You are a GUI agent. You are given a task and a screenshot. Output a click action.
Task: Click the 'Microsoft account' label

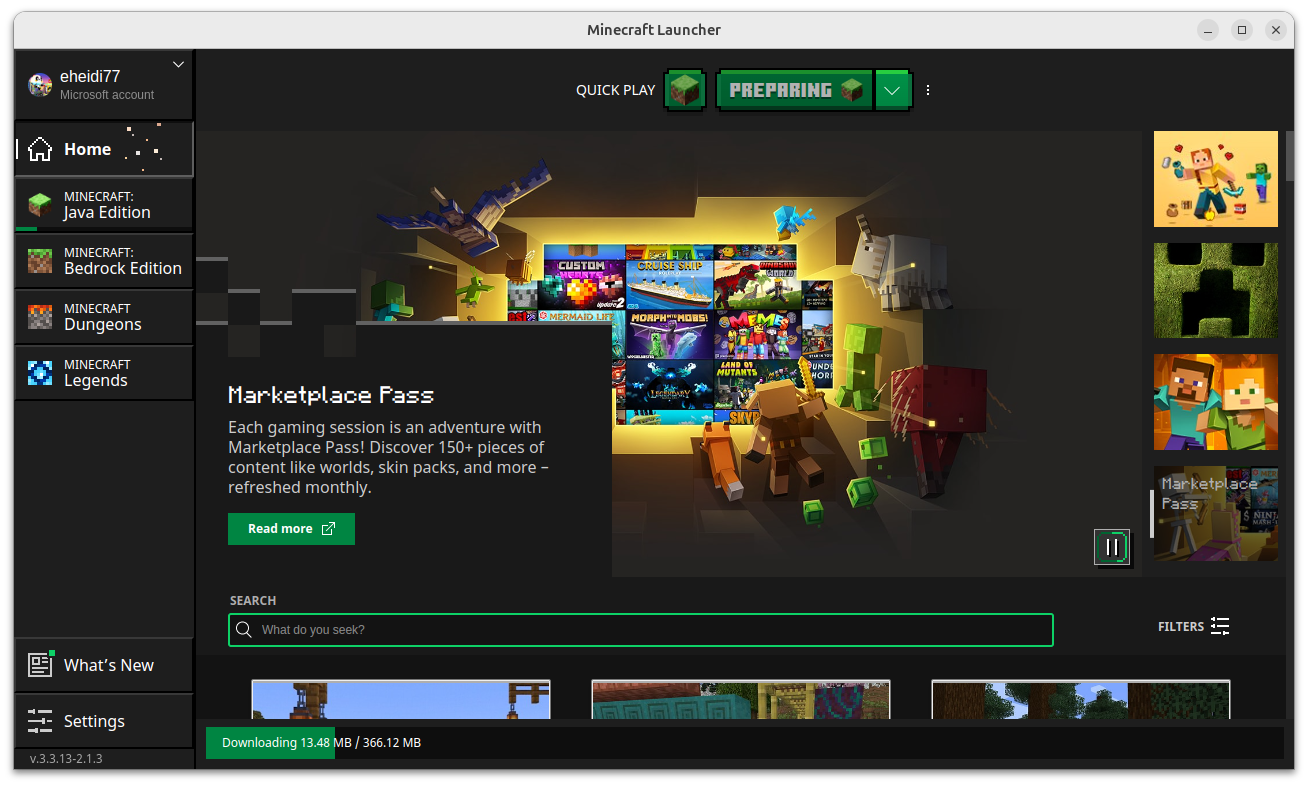[107, 95]
